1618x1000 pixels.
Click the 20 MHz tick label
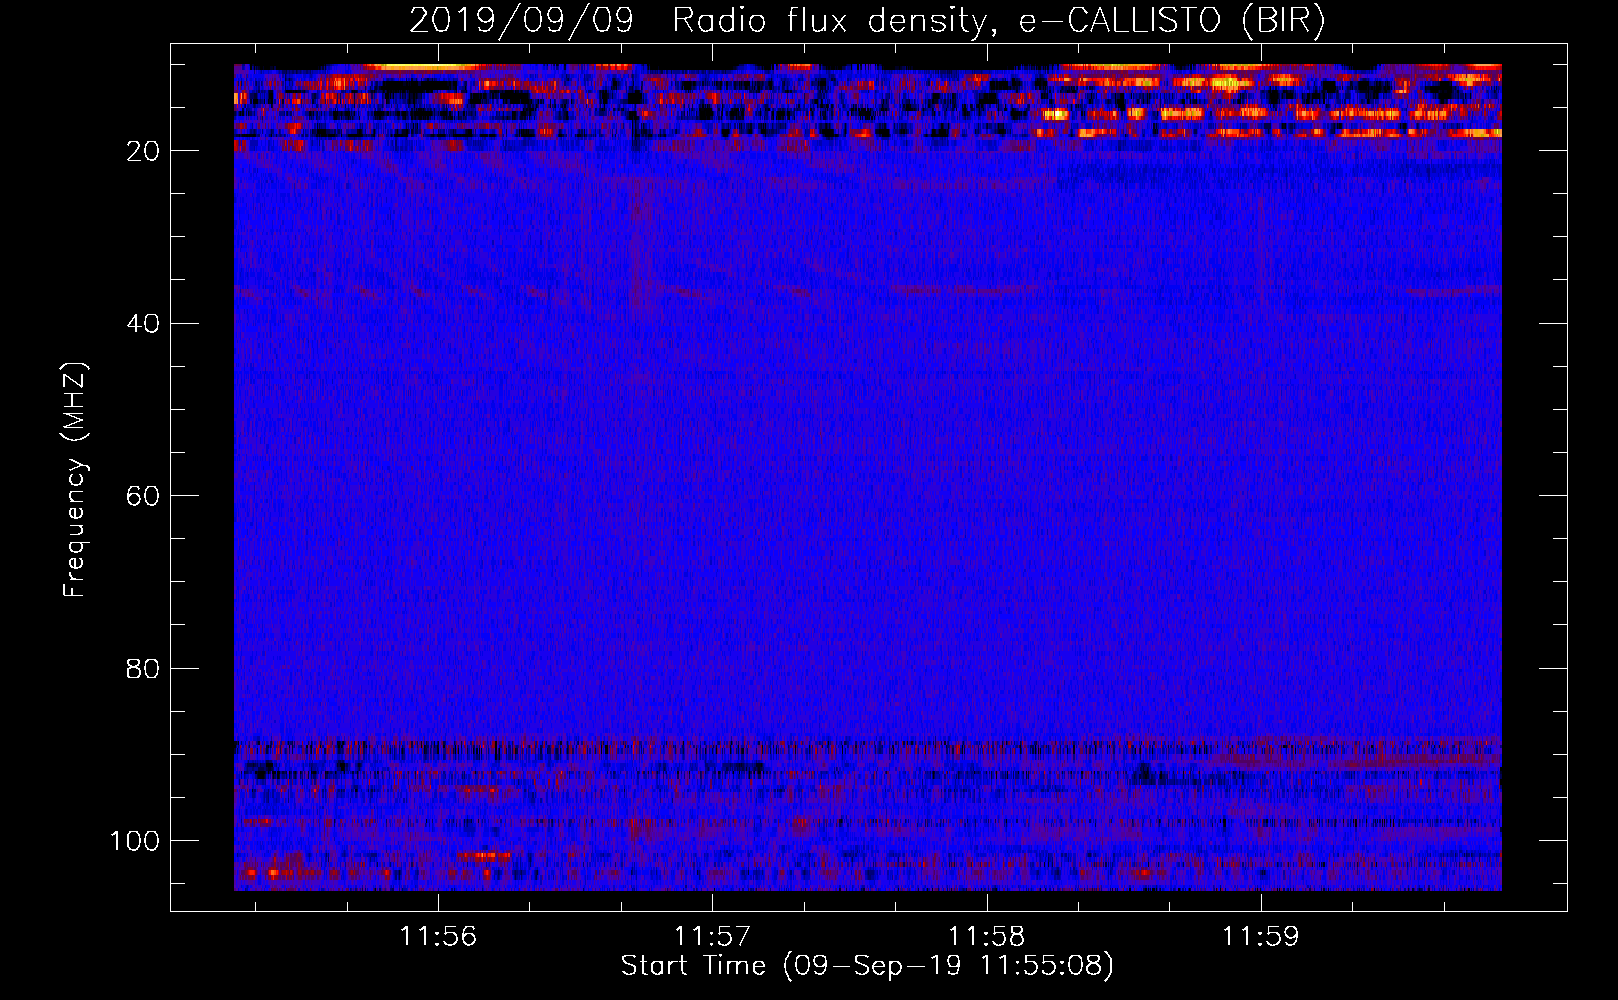point(143,151)
